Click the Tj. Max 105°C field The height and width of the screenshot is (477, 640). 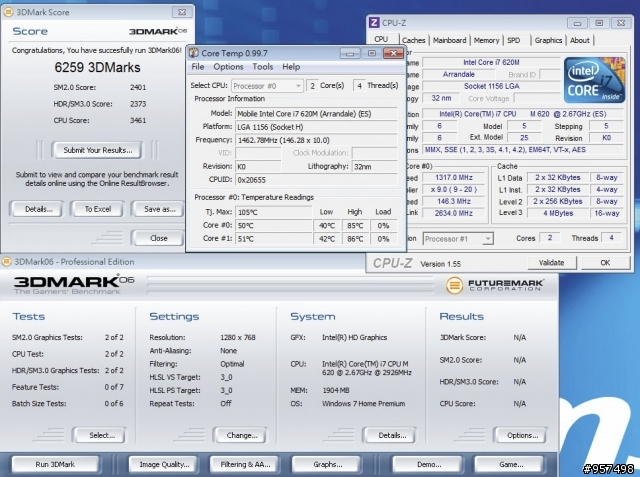point(273,212)
